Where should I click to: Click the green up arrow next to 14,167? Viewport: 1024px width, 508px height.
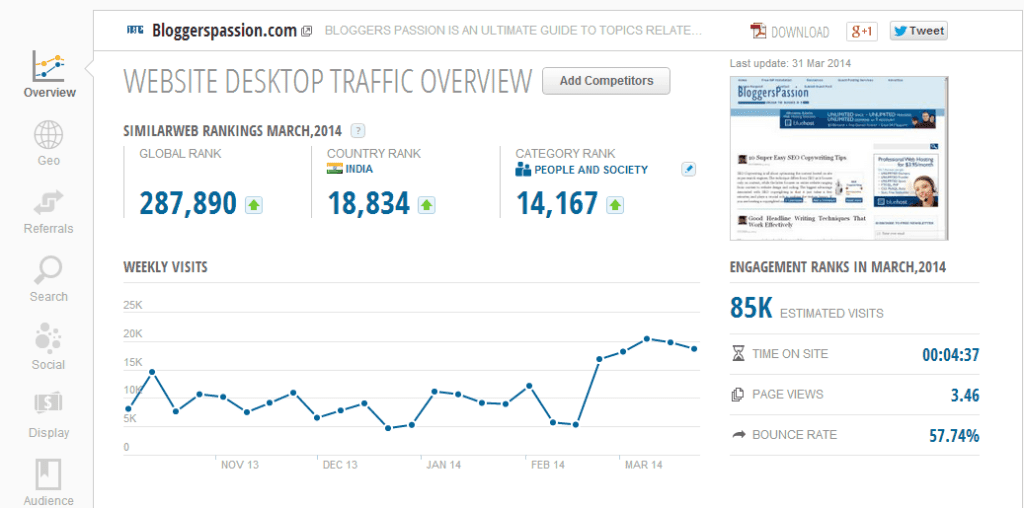615,206
